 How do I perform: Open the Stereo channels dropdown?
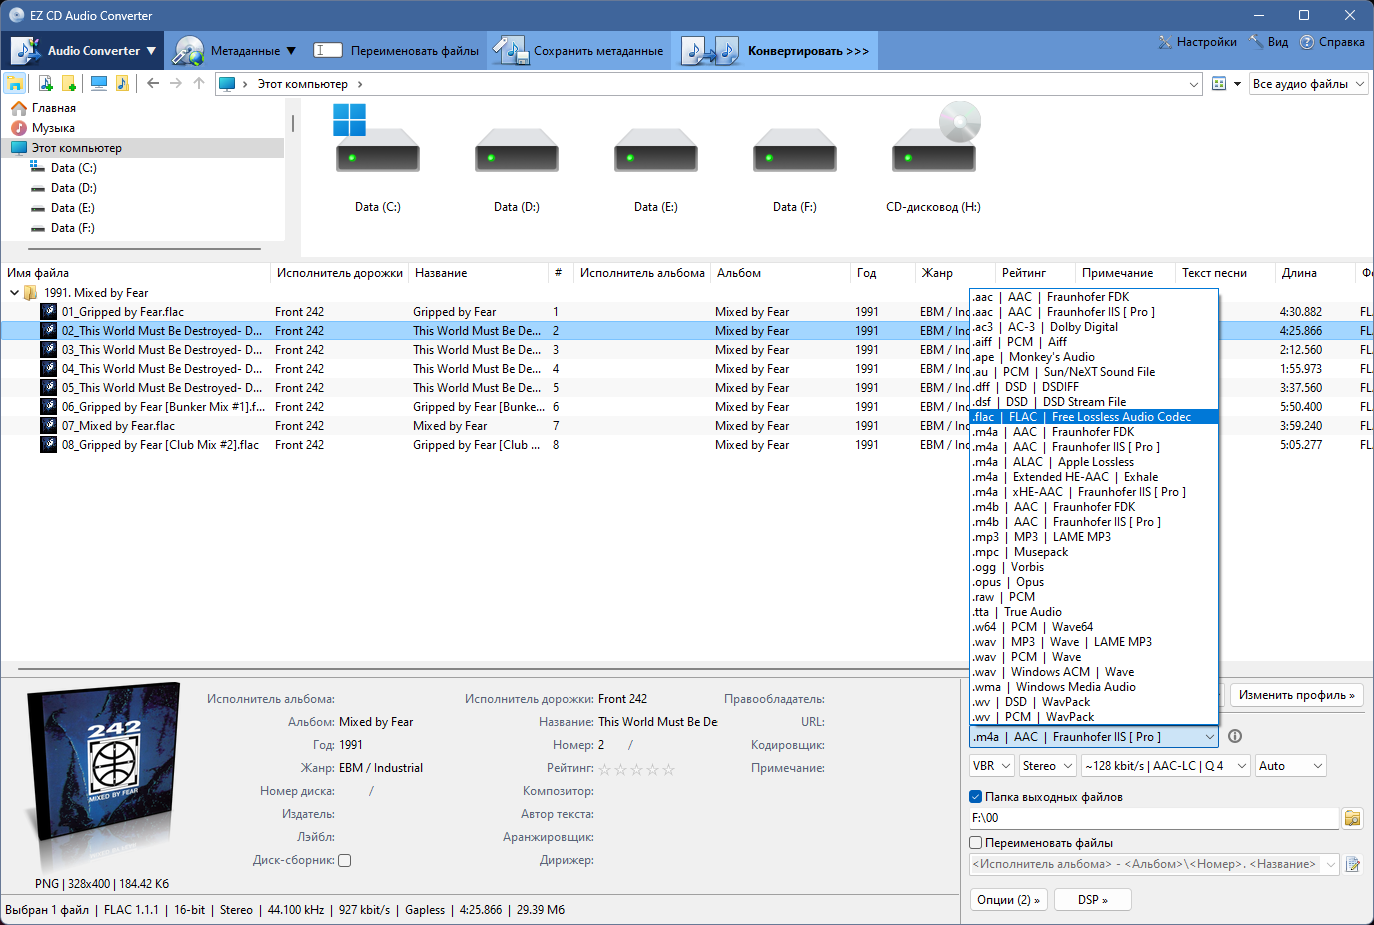coord(1047,766)
